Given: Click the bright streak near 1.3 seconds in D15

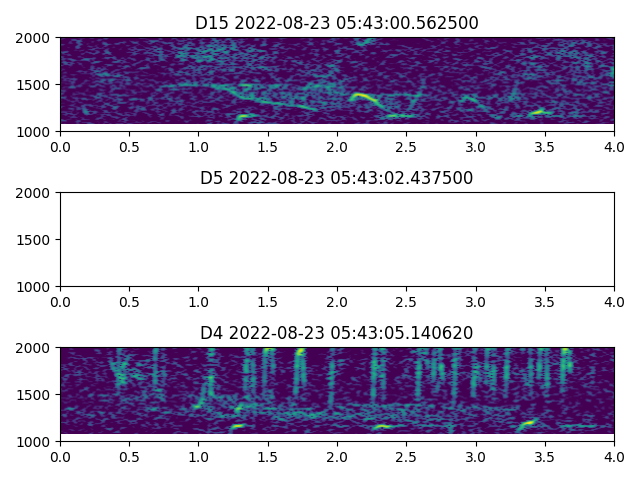Looking at the screenshot, I should pos(243,116).
